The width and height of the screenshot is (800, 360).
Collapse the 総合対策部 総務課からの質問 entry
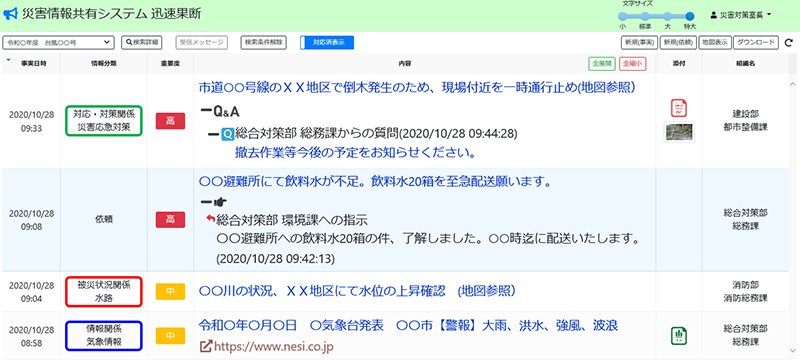point(214,135)
